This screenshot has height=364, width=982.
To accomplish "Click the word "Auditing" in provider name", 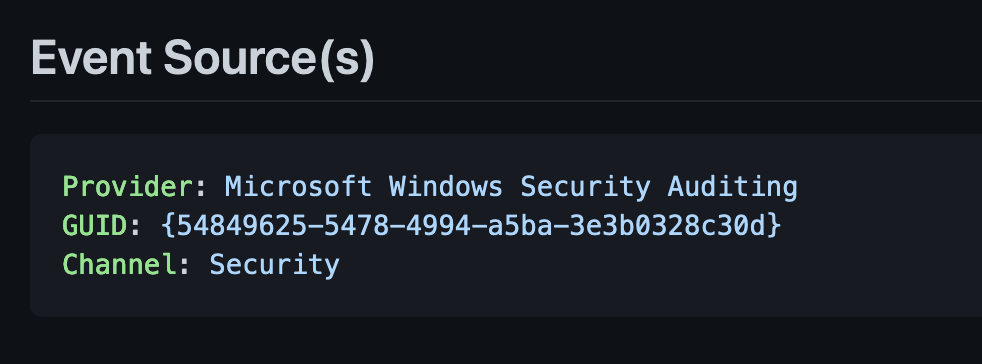I will coord(733,188).
